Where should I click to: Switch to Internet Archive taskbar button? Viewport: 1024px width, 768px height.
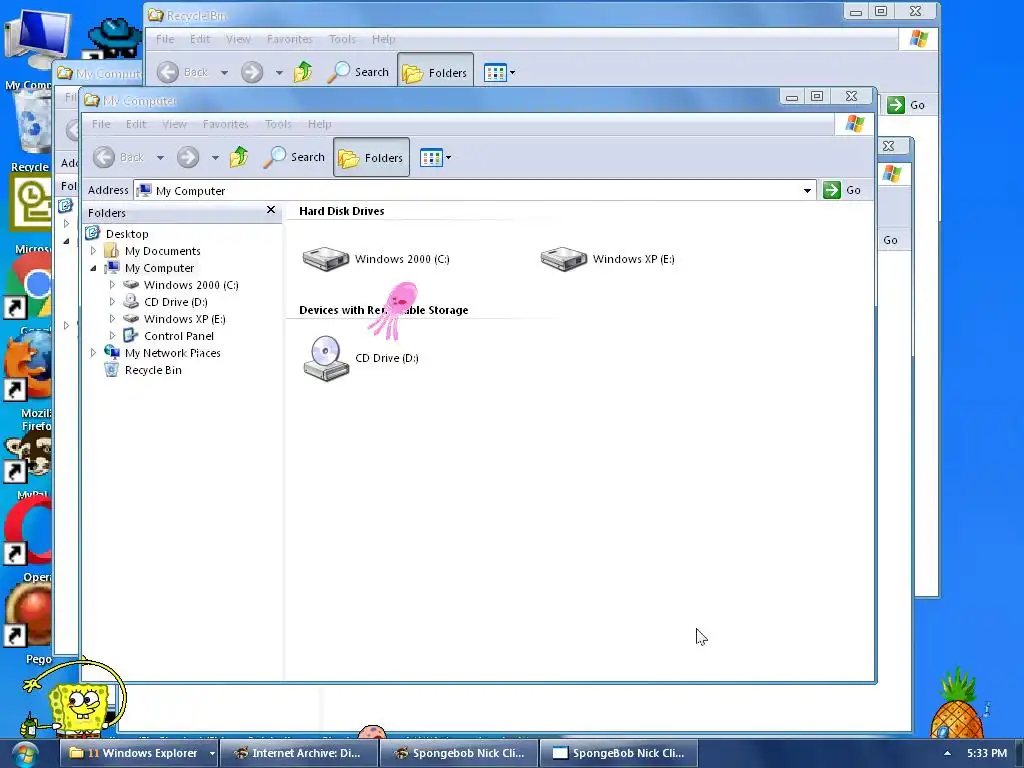(x=298, y=753)
